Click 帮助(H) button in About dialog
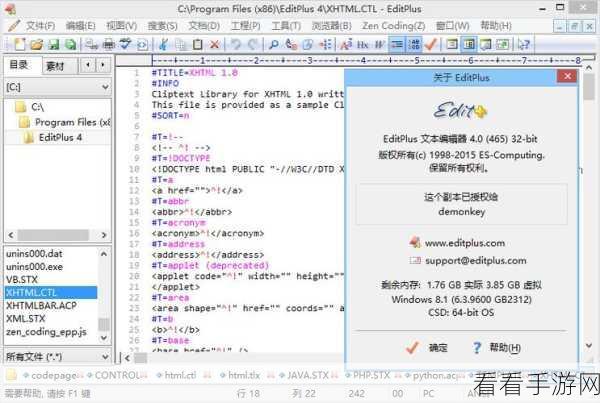 click(x=497, y=348)
